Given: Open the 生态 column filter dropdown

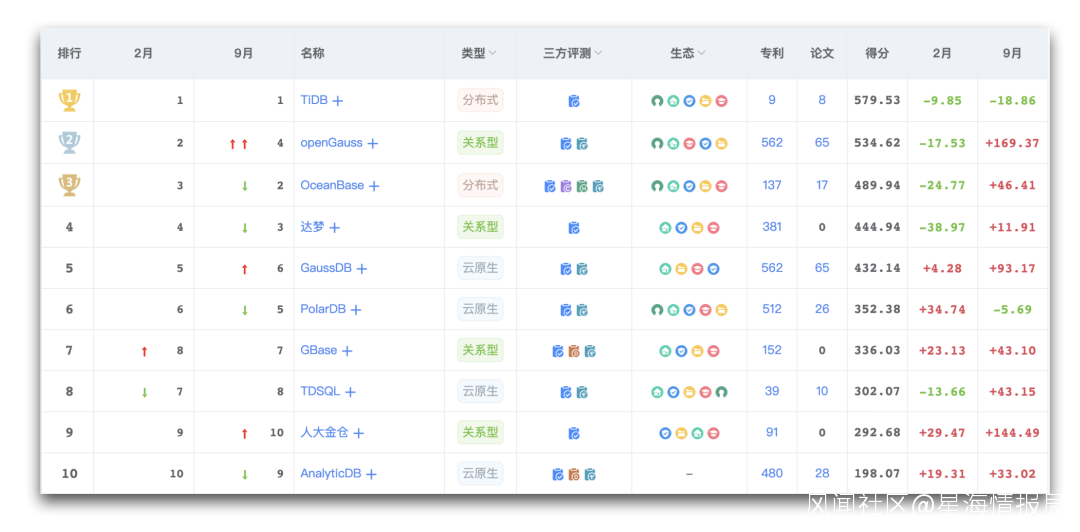Looking at the screenshot, I should click(x=701, y=54).
